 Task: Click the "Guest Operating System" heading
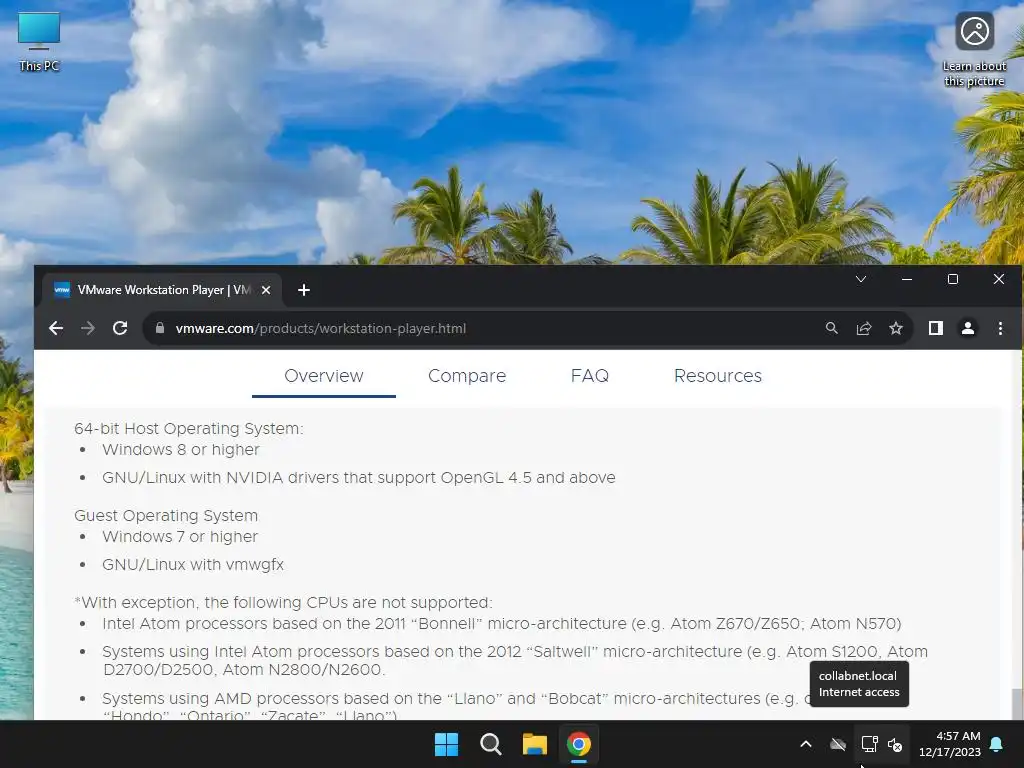166,515
